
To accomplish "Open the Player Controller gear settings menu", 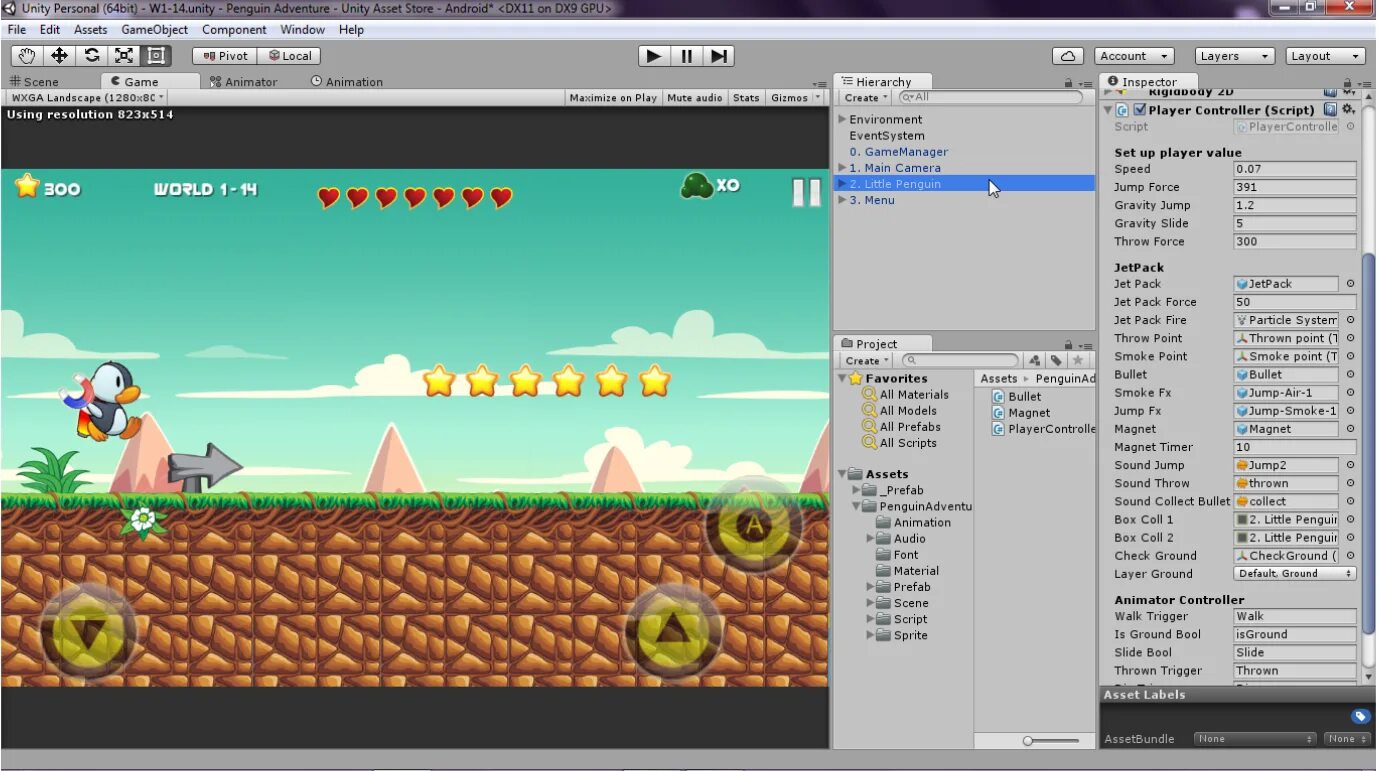I will click(1348, 110).
